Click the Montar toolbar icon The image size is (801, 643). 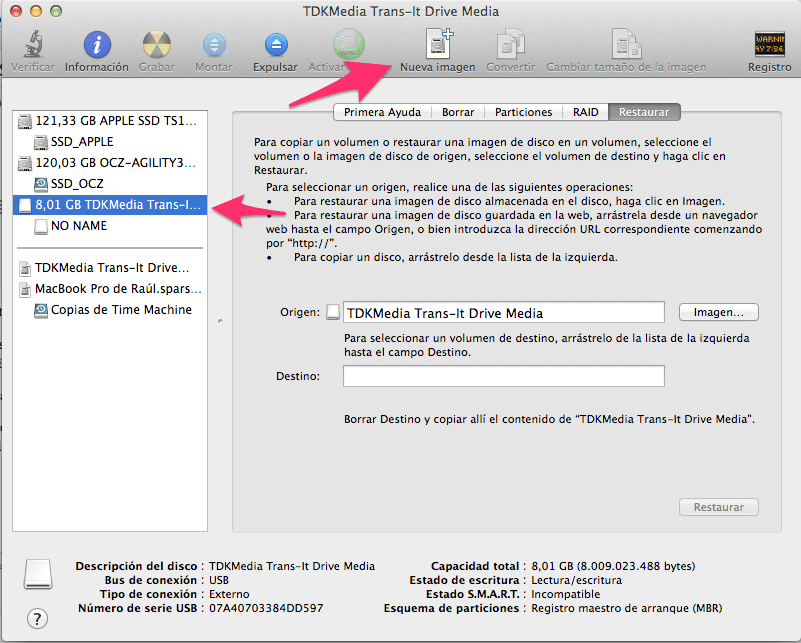214,45
